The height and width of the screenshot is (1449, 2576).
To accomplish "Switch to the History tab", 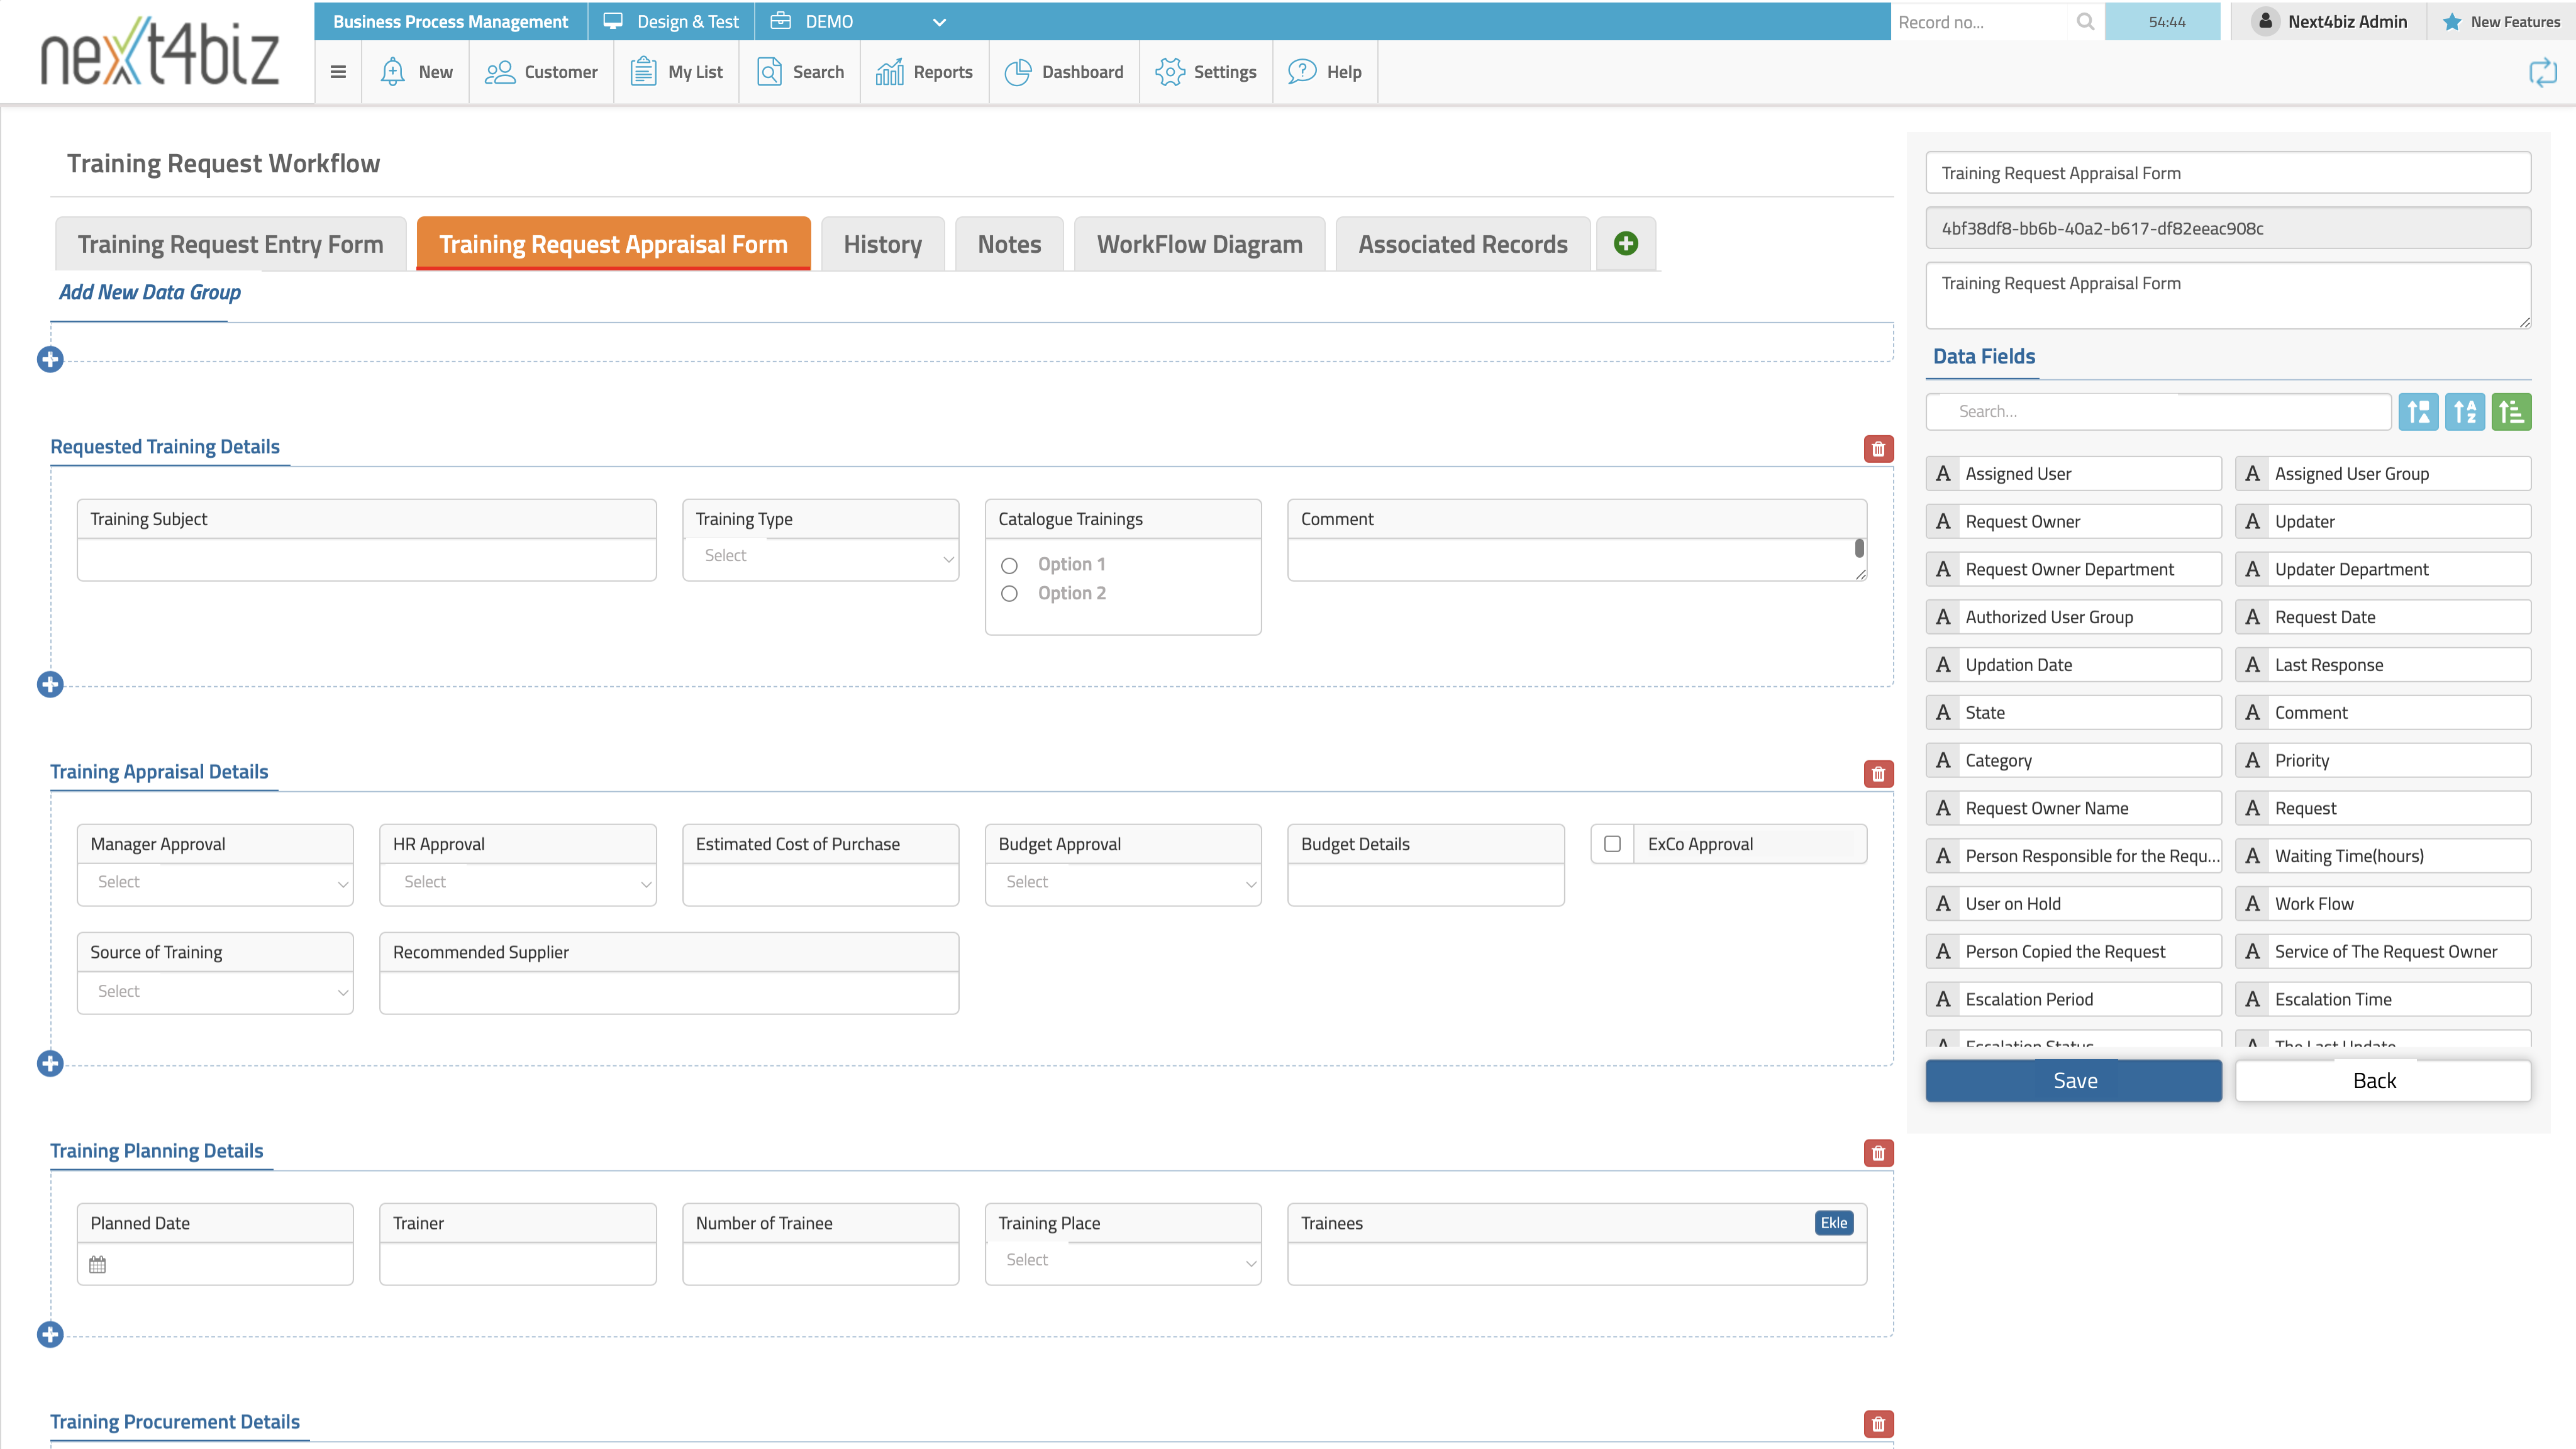I will [882, 243].
